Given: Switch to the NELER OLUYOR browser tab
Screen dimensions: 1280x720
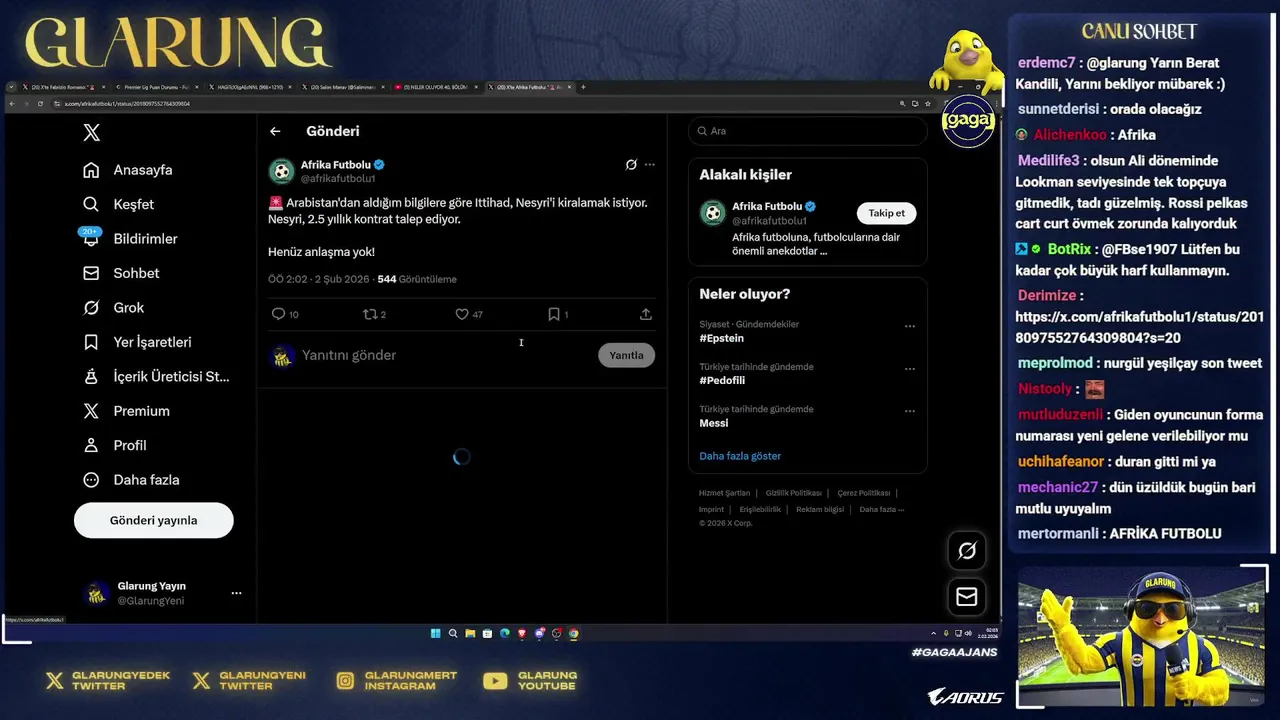Looking at the screenshot, I should (x=434, y=87).
